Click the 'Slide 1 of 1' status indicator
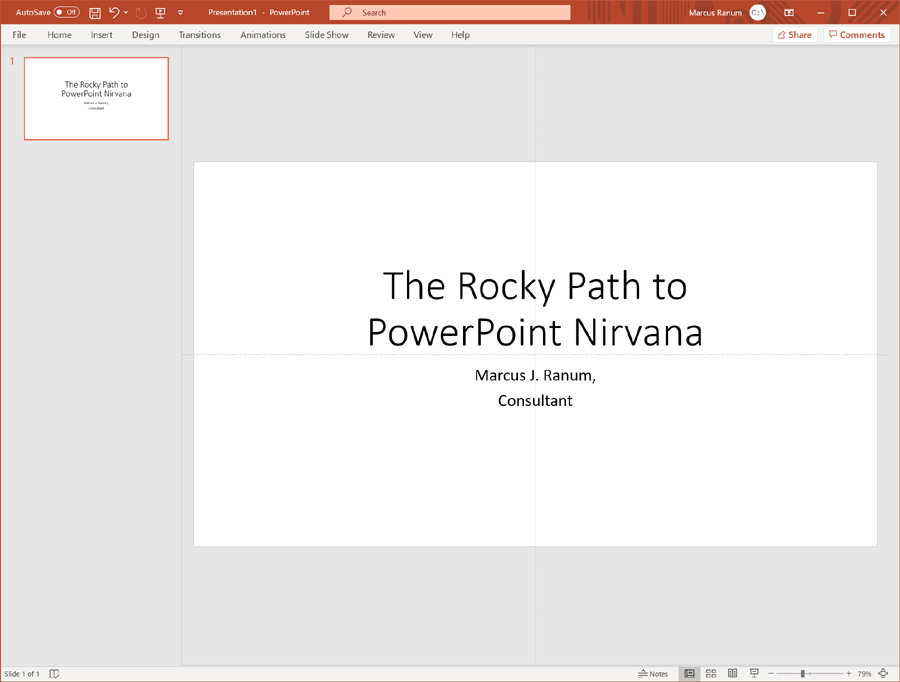The image size is (900, 682). [22, 674]
